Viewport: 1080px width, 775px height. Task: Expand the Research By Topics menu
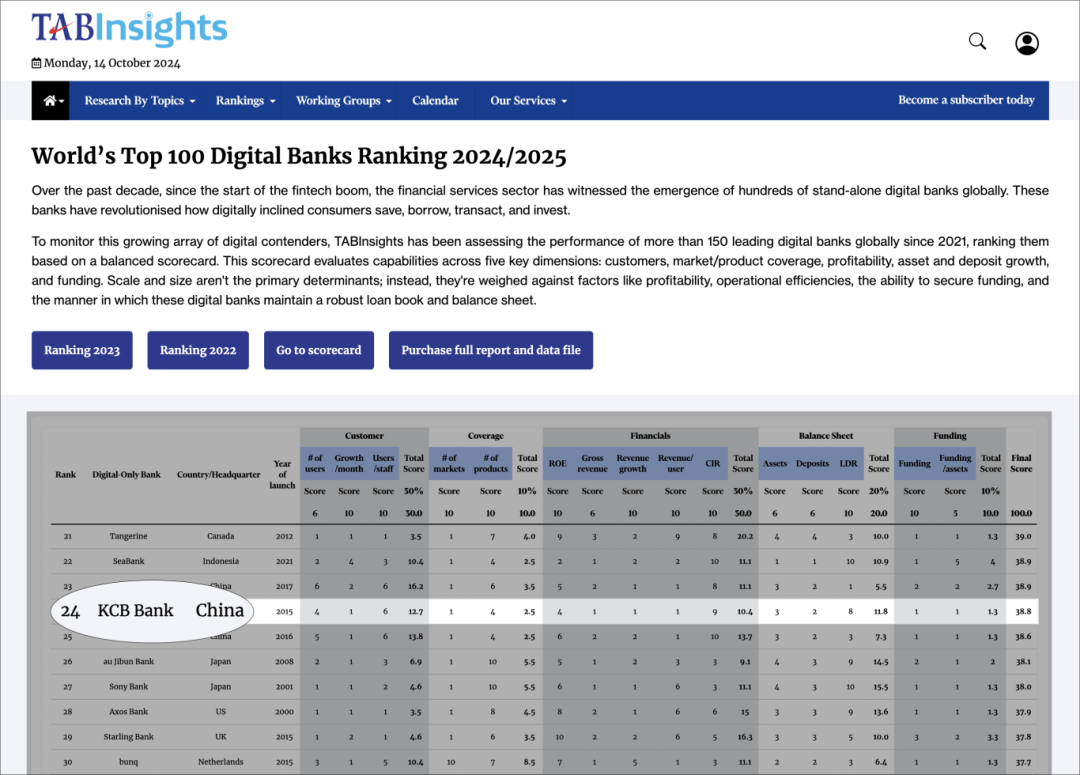[x=140, y=101]
